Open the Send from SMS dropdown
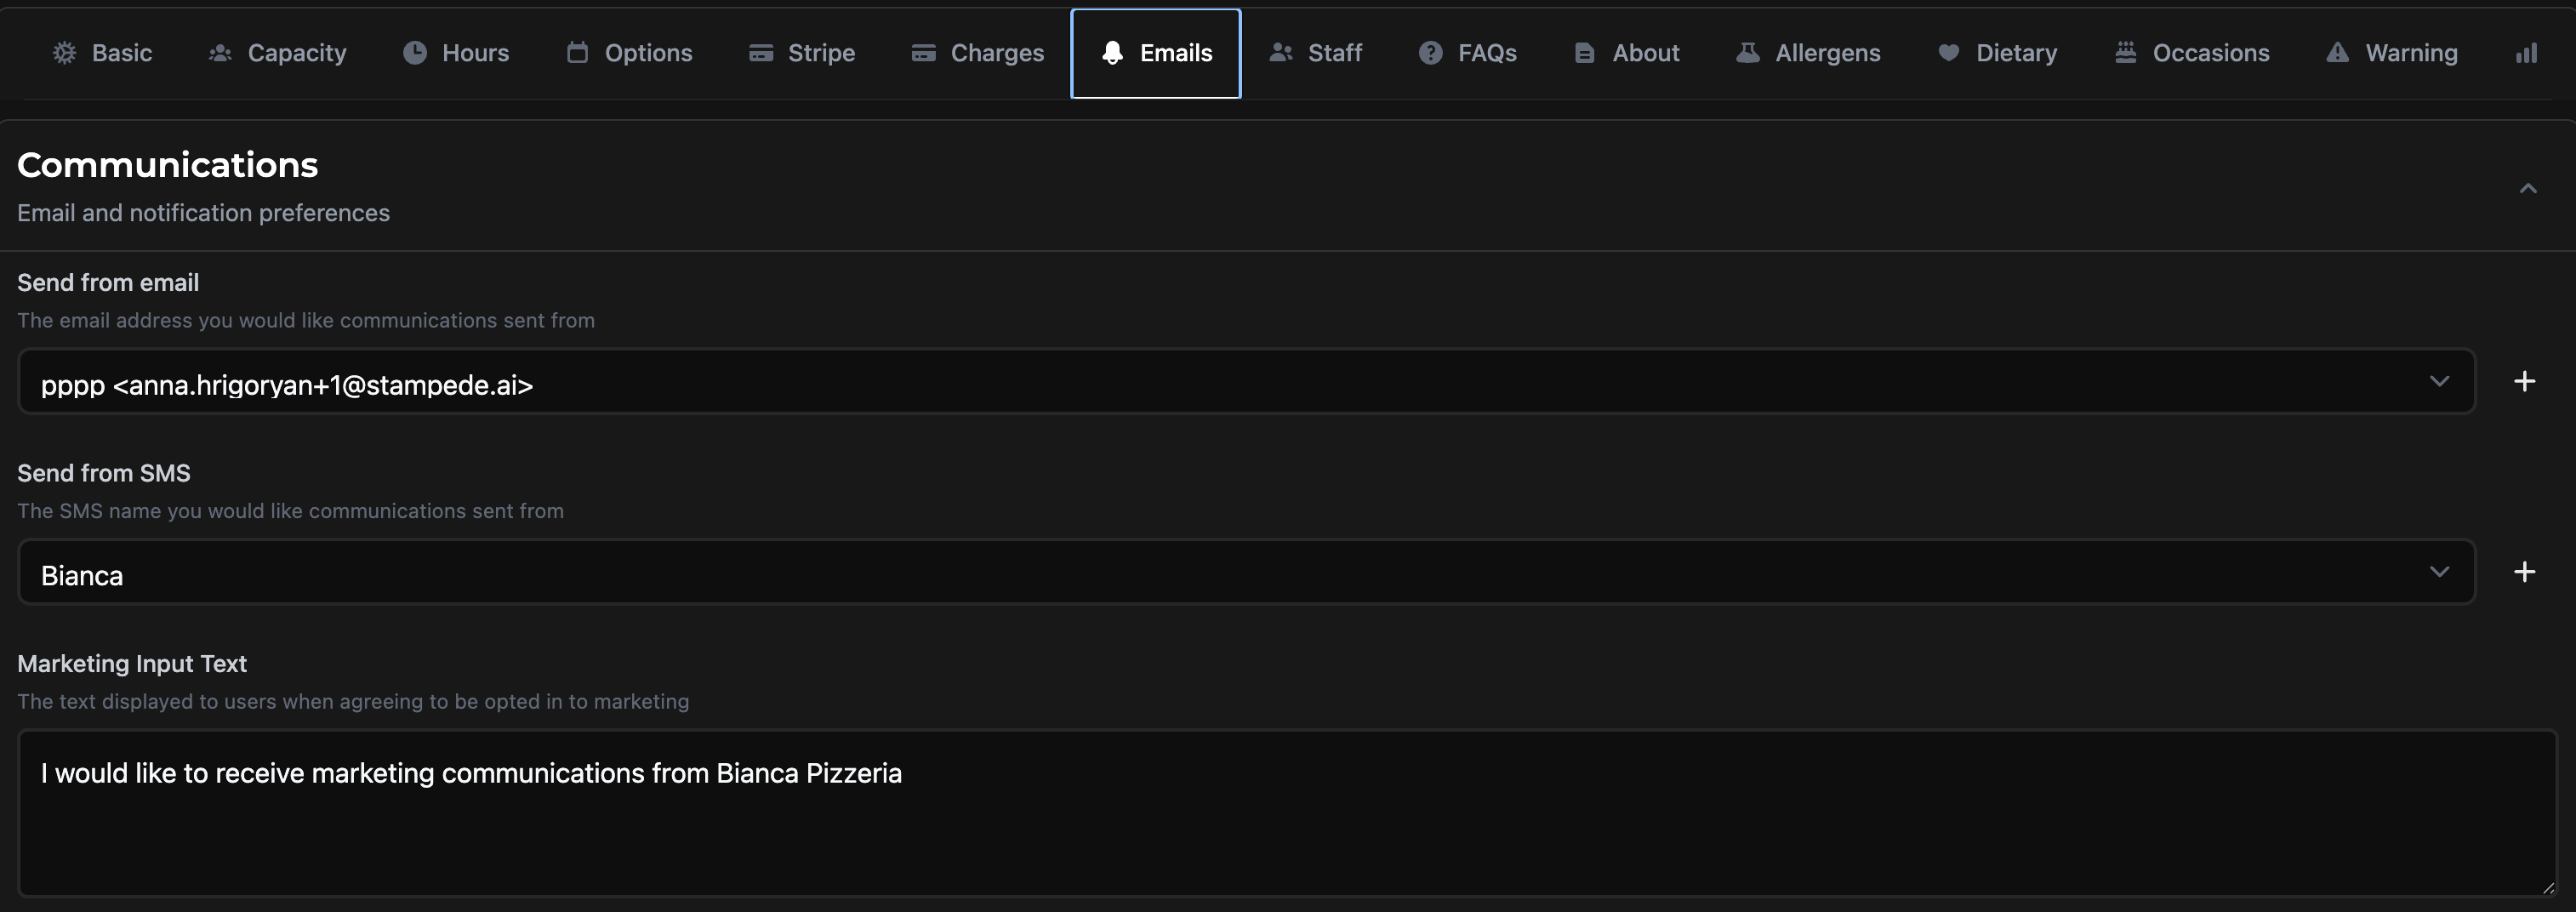This screenshot has height=912, width=2576. point(1246,572)
